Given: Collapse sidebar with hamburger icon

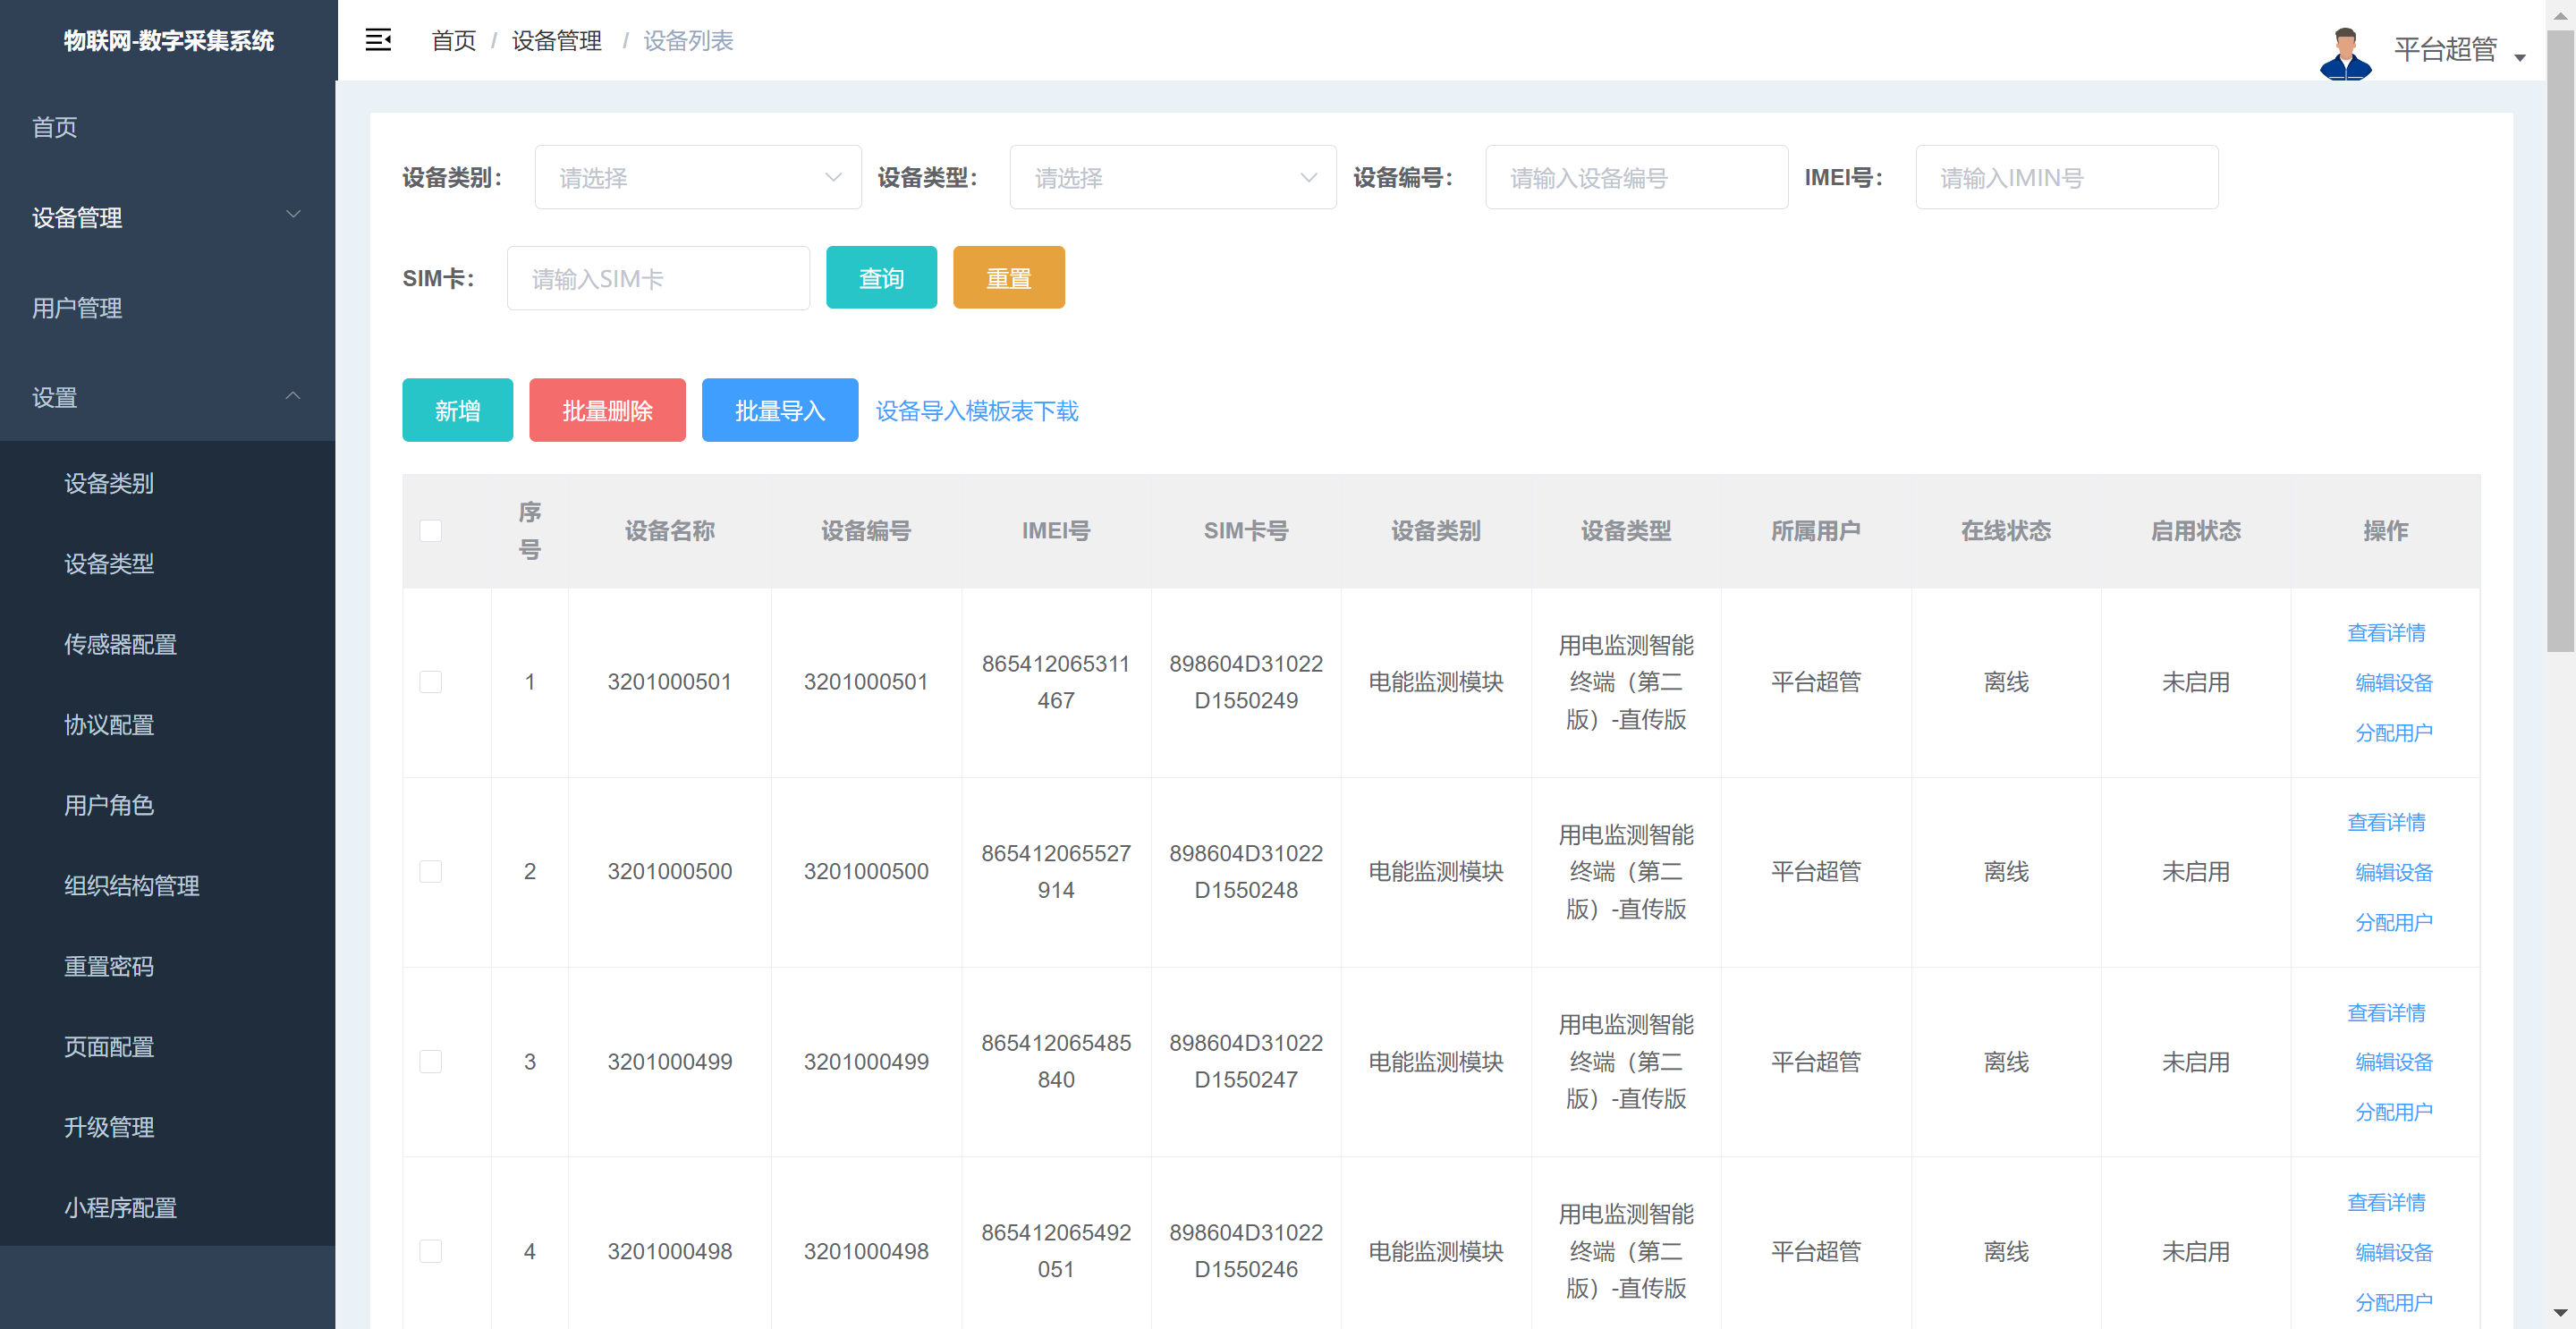Looking at the screenshot, I should [378, 40].
